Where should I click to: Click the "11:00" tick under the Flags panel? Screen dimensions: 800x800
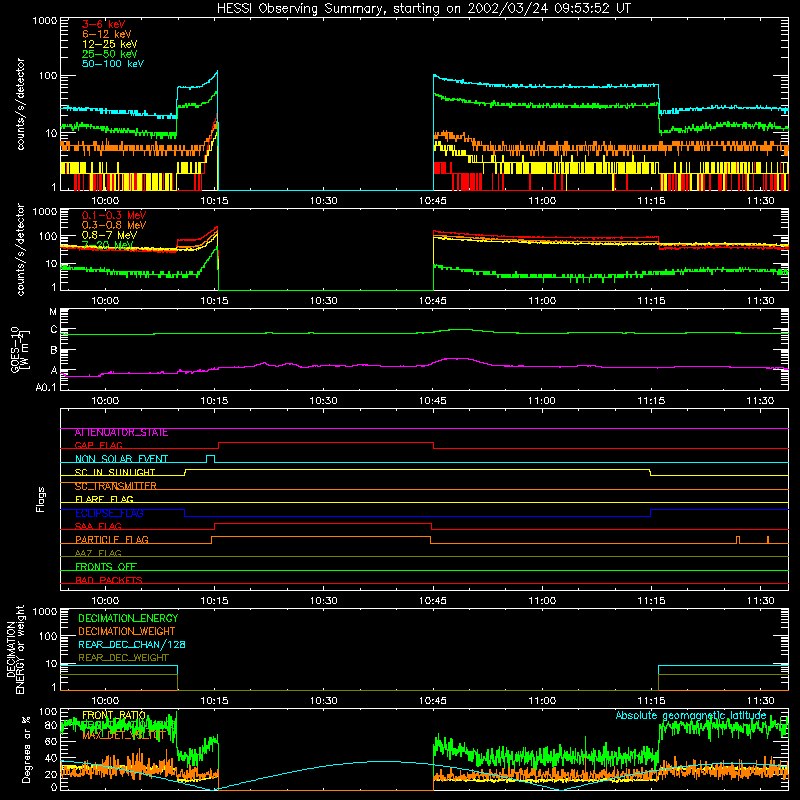542,601
